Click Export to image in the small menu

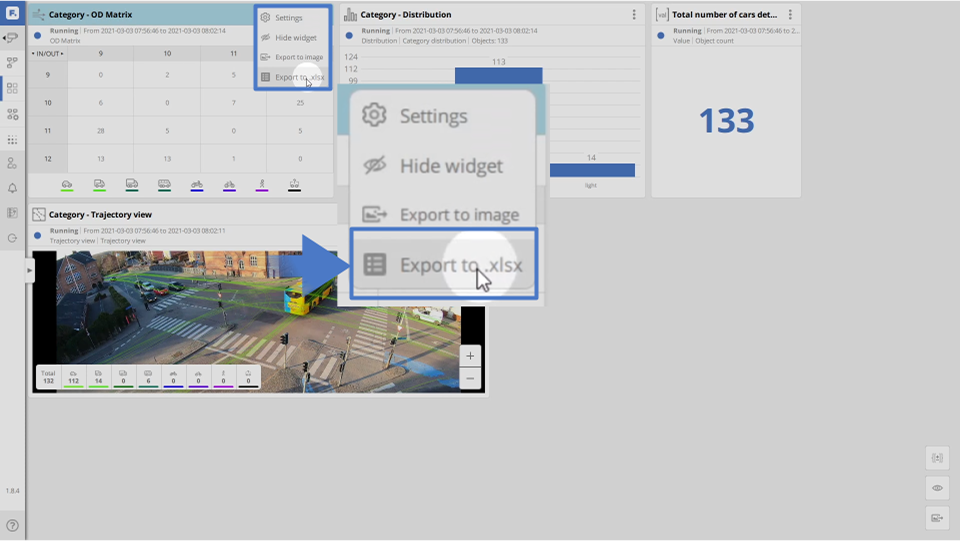click(x=297, y=57)
